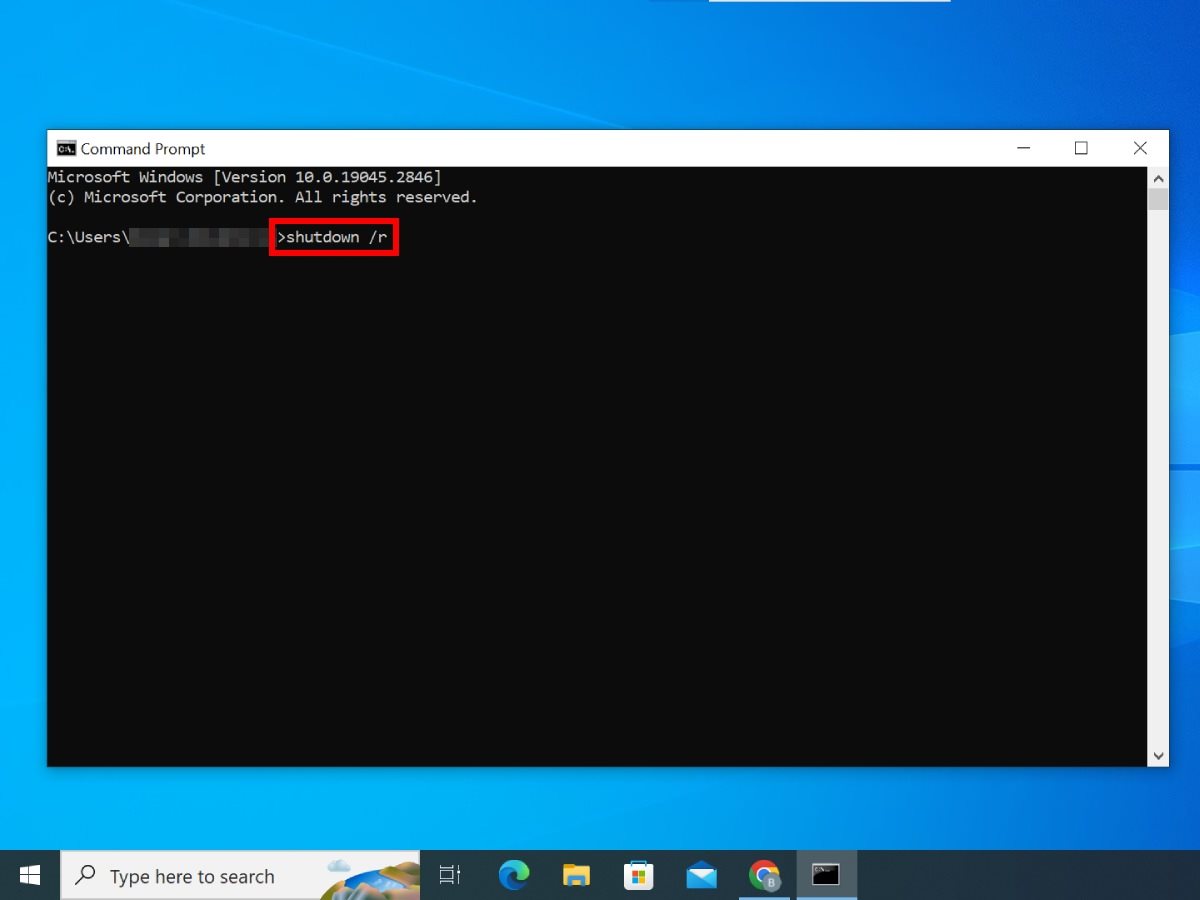The image size is (1200, 900).
Task: Close the Command Prompt window
Action: tap(1140, 148)
